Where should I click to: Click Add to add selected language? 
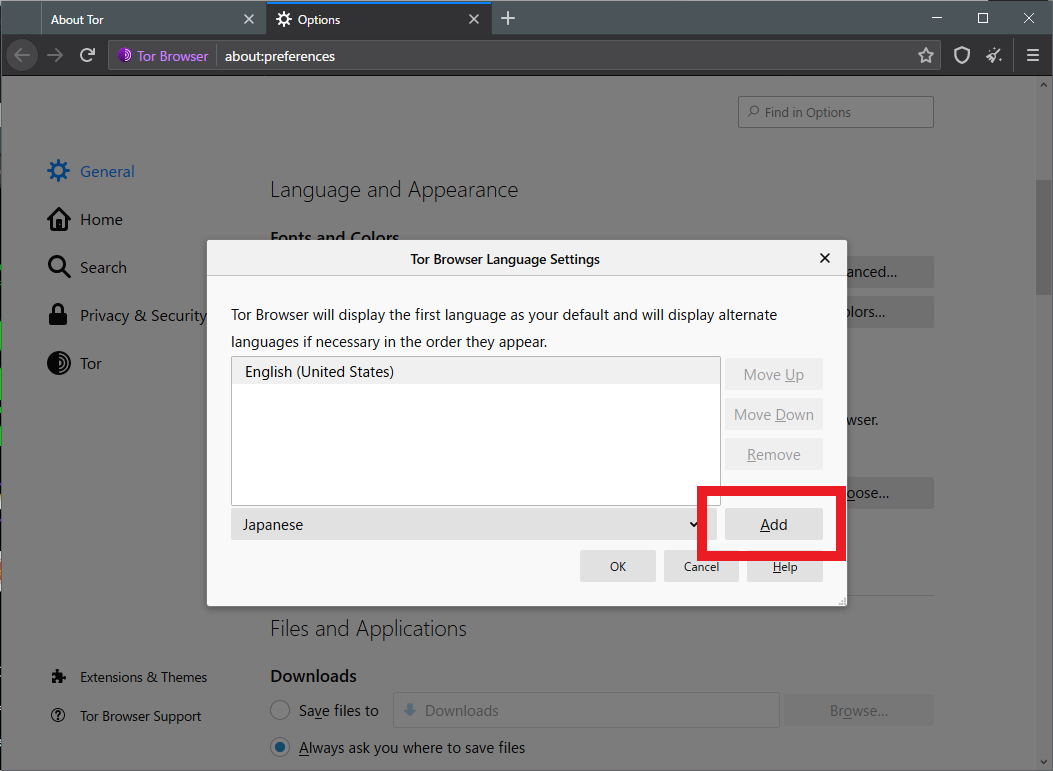point(773,525)
